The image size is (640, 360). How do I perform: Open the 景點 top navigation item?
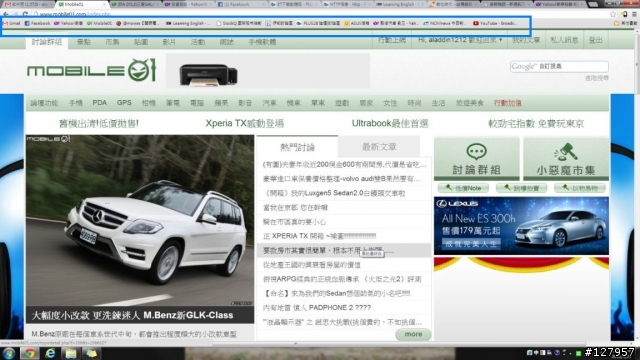(x=84, y=42)
